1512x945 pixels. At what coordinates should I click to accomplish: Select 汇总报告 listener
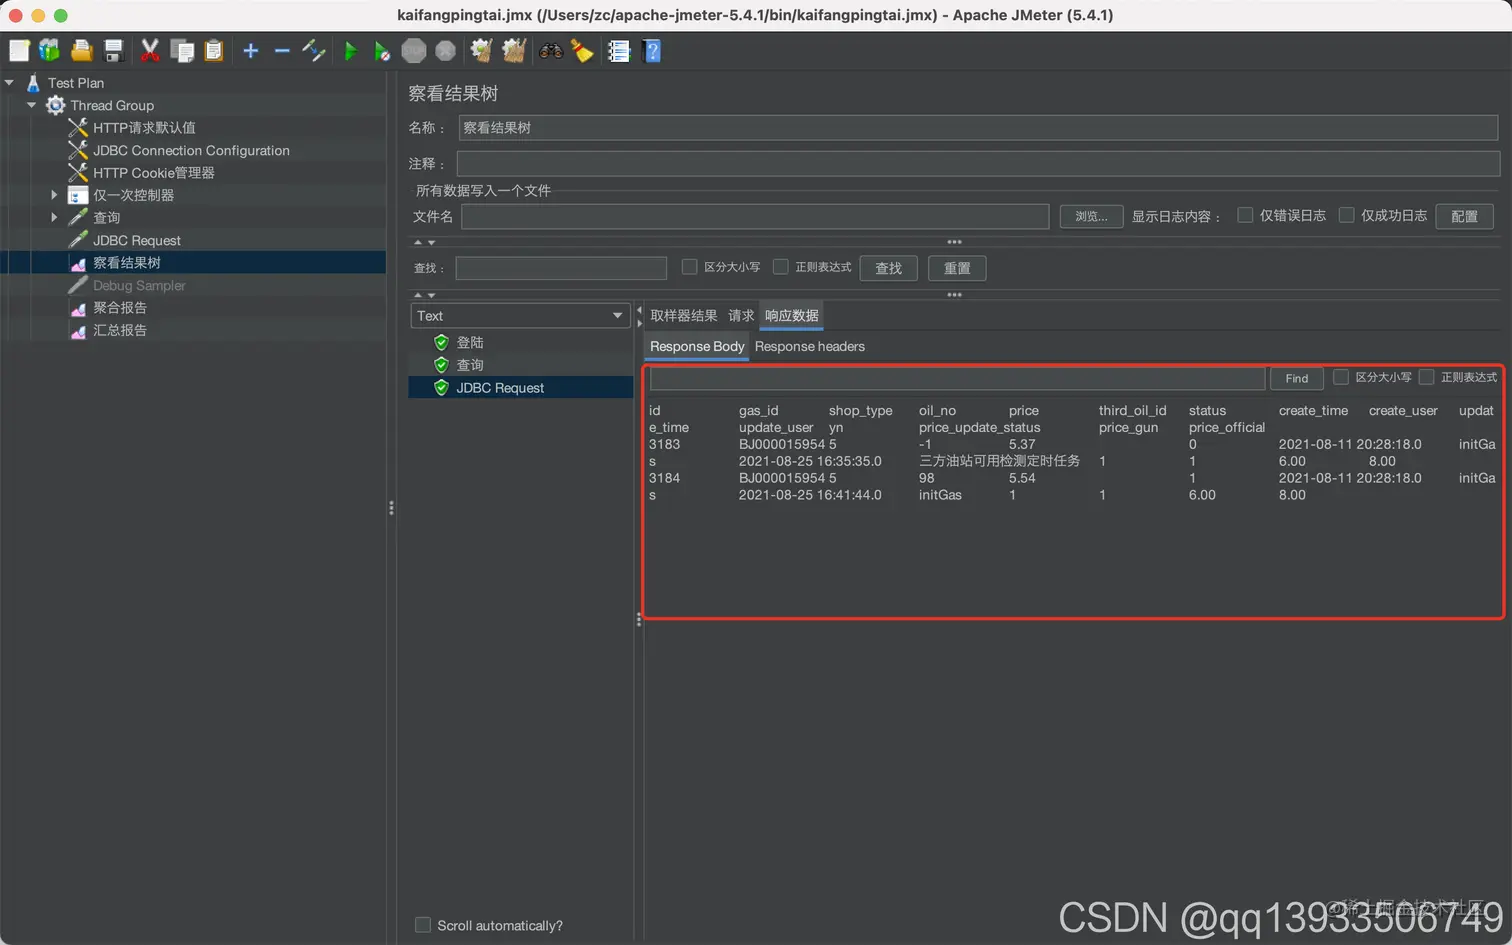coord(120,330)
